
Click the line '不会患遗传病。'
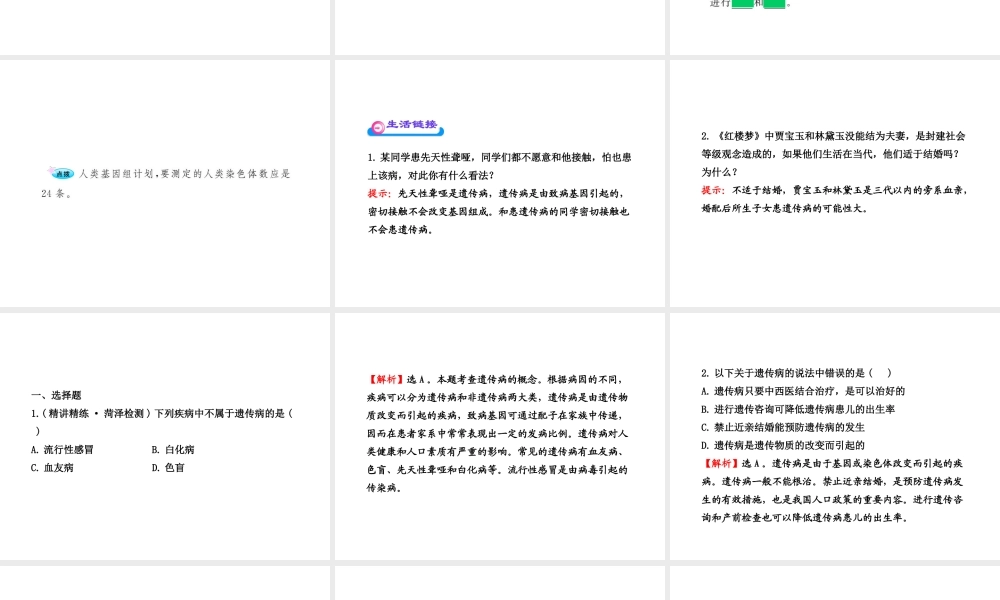(401, 230)
